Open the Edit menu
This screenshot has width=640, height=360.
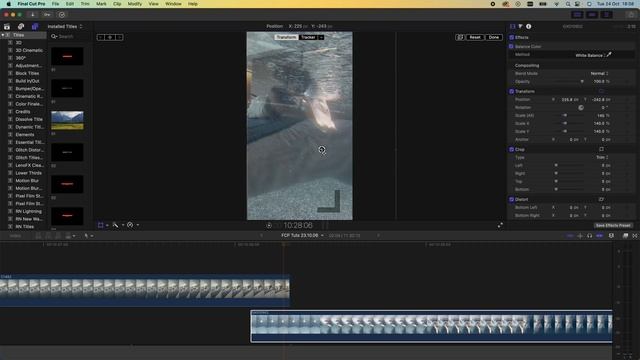point(70,4)
